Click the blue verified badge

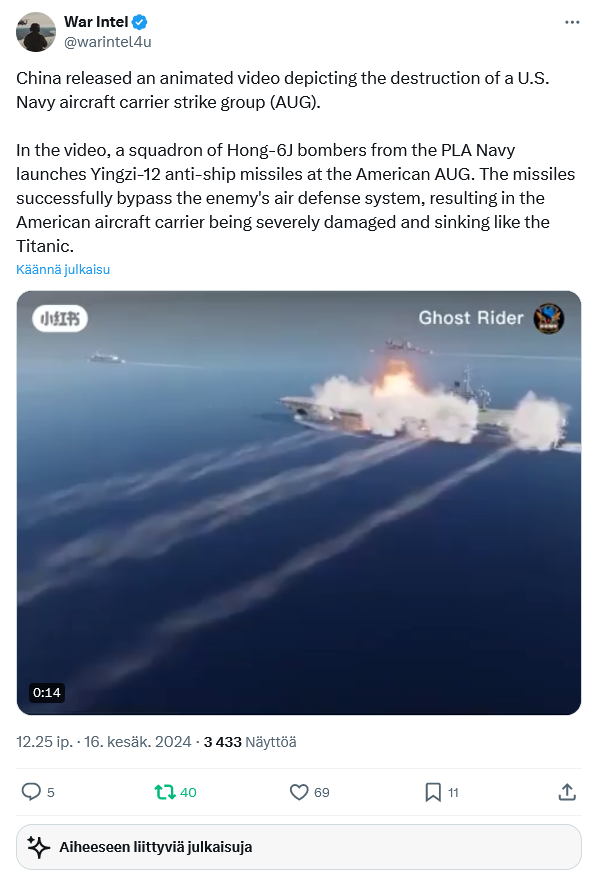tap(139, 22)
